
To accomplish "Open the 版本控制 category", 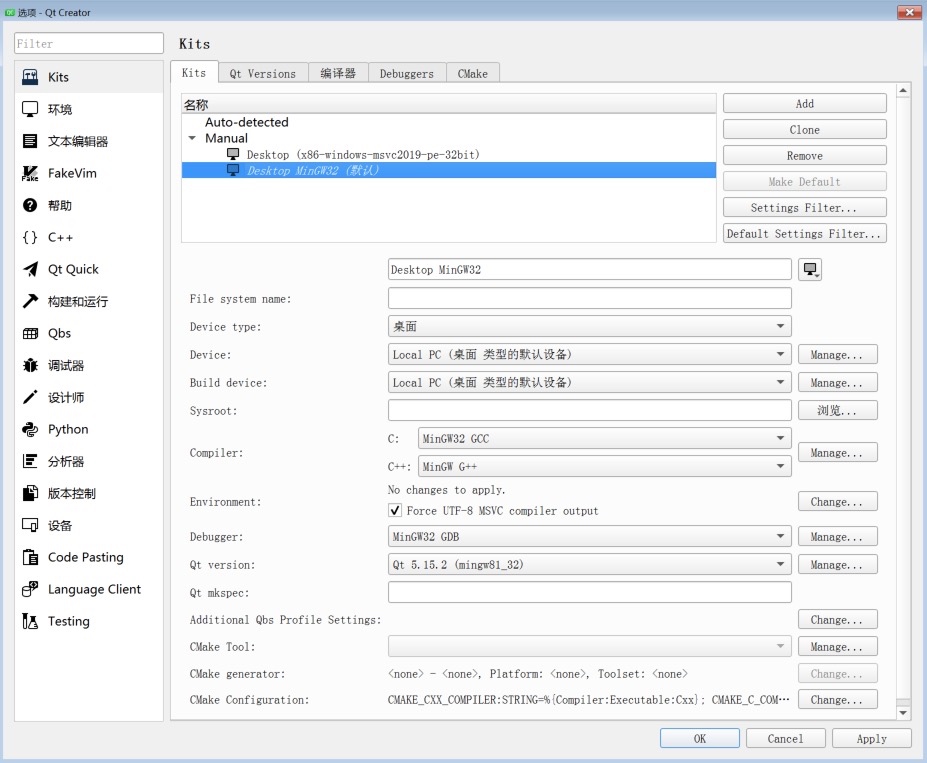I will coord(89,493).
